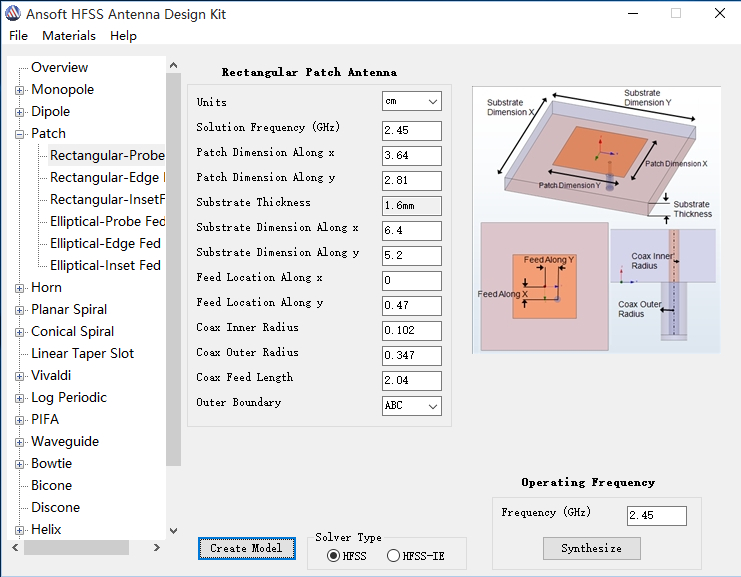This screenshot has width=741, height=577.
Task: Click Patch Dimension Along y field
Action: click(412, 181)
